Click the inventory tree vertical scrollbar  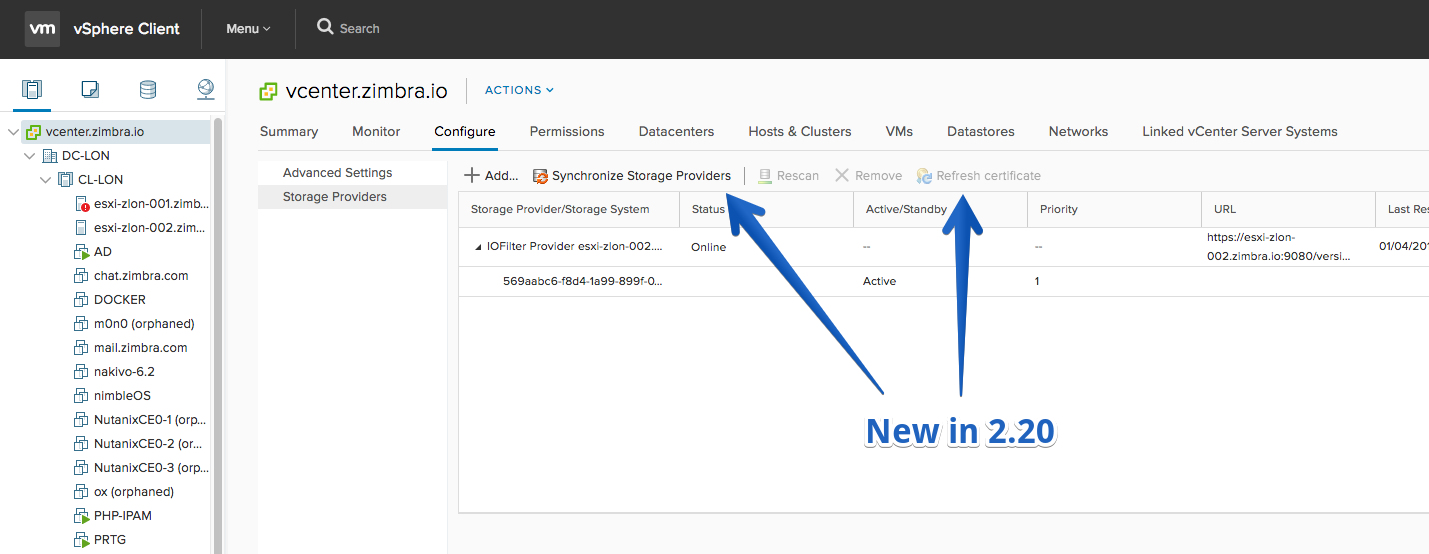click(218, 335)
